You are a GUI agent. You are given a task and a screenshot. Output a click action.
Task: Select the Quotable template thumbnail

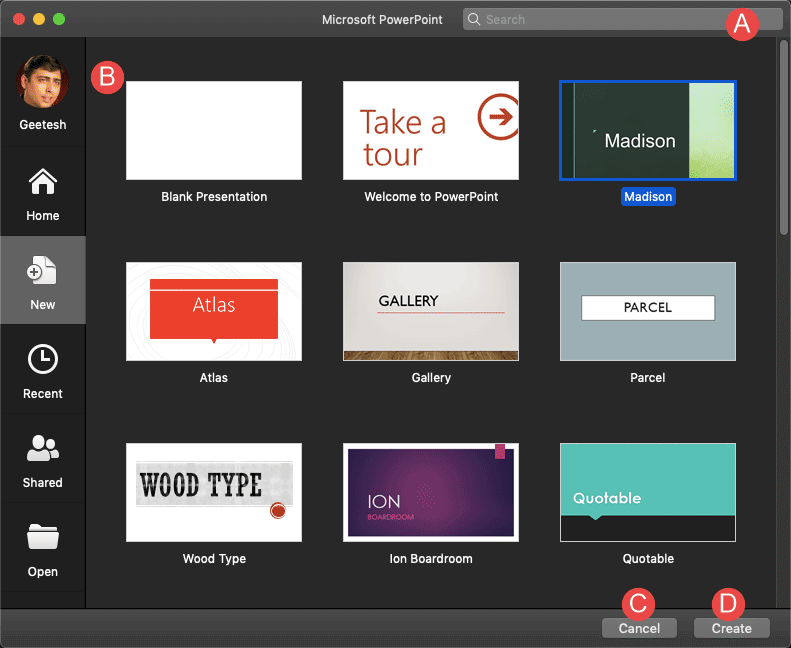click(647, 492)
